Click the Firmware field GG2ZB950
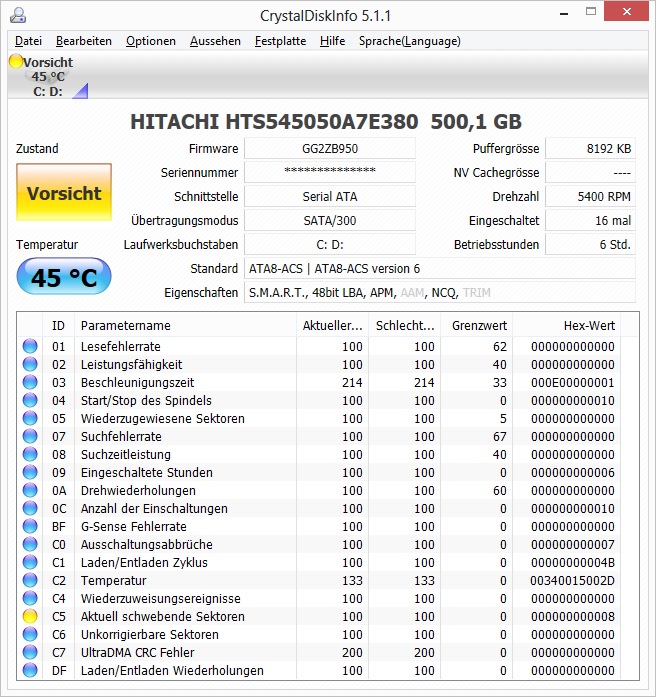Viewport: 656px width, 697px height. click(x=330, y=148)
